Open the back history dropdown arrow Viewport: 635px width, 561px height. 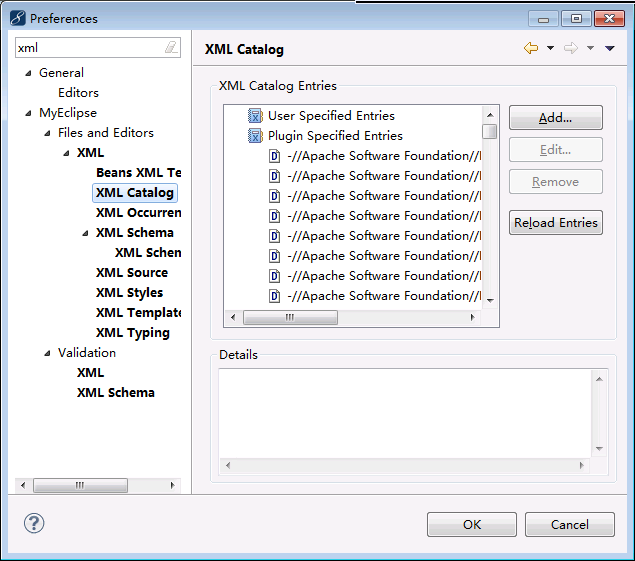(550, 48)
